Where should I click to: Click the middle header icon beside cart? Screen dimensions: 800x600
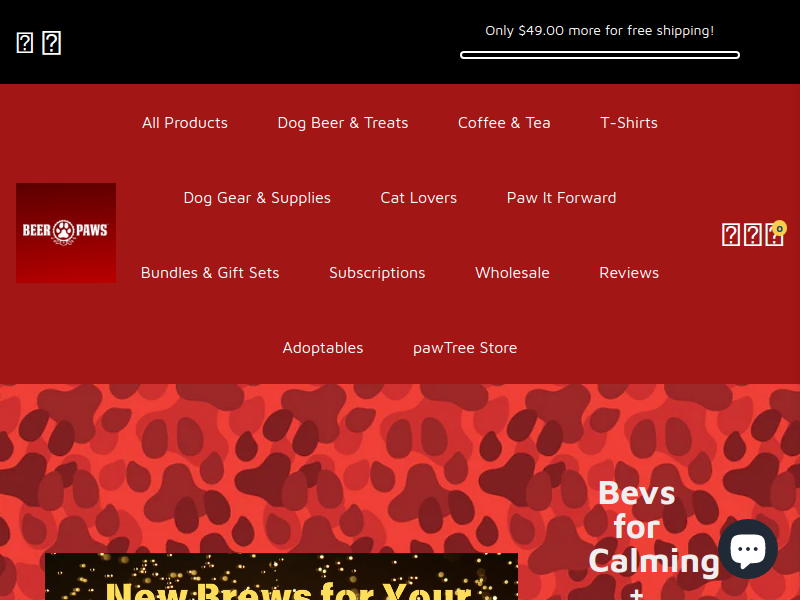click(753, 235)
